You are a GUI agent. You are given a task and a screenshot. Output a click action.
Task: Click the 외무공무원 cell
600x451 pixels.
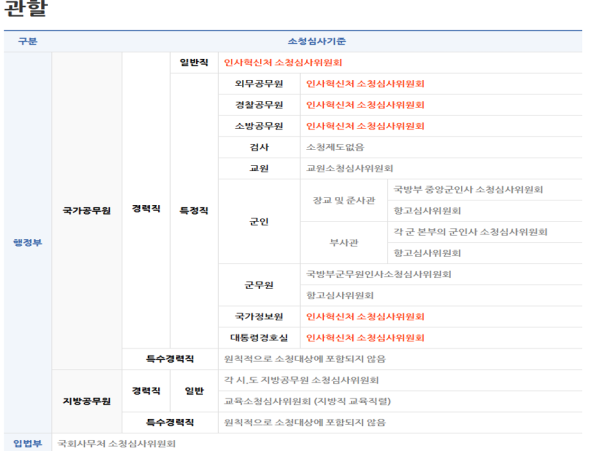(259, 84)
